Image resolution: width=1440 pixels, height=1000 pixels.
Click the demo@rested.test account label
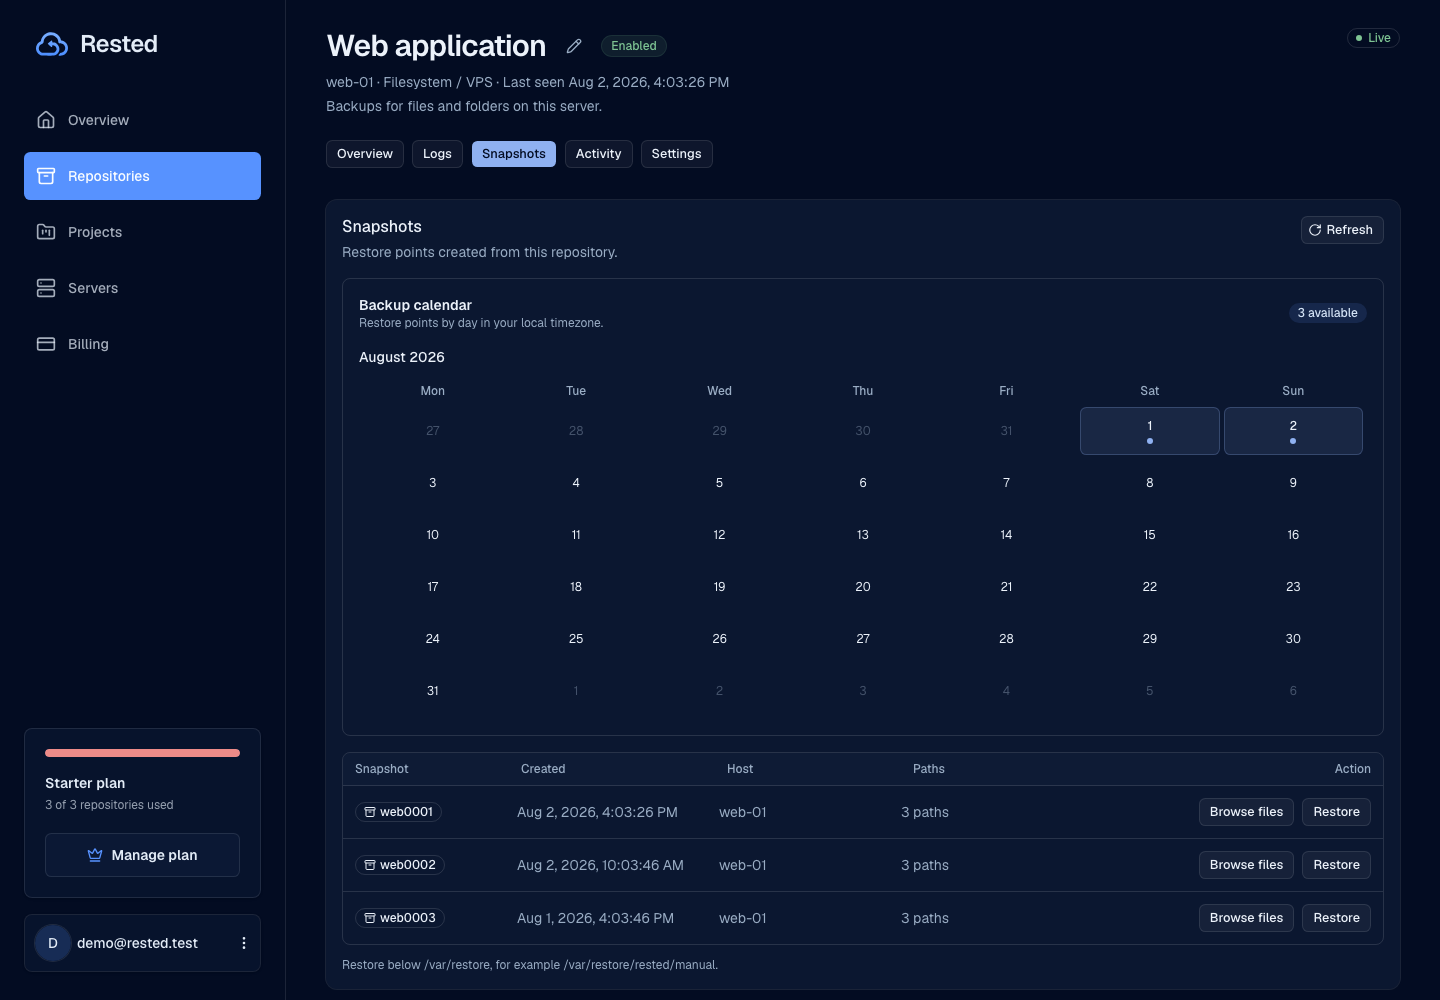tap(137, 943)
